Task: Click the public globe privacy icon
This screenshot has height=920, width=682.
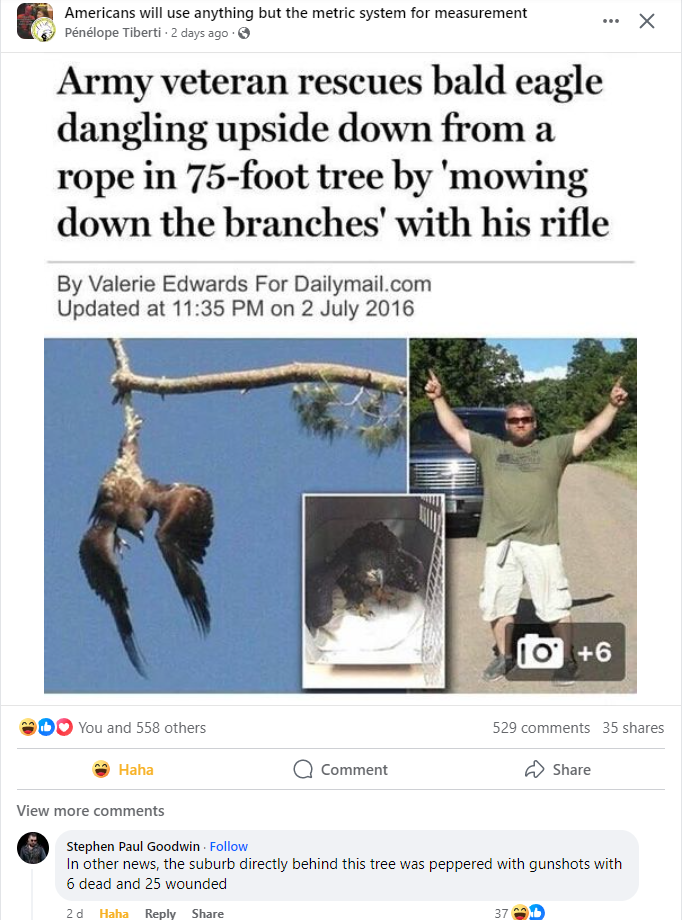Action: coord(244,33)
